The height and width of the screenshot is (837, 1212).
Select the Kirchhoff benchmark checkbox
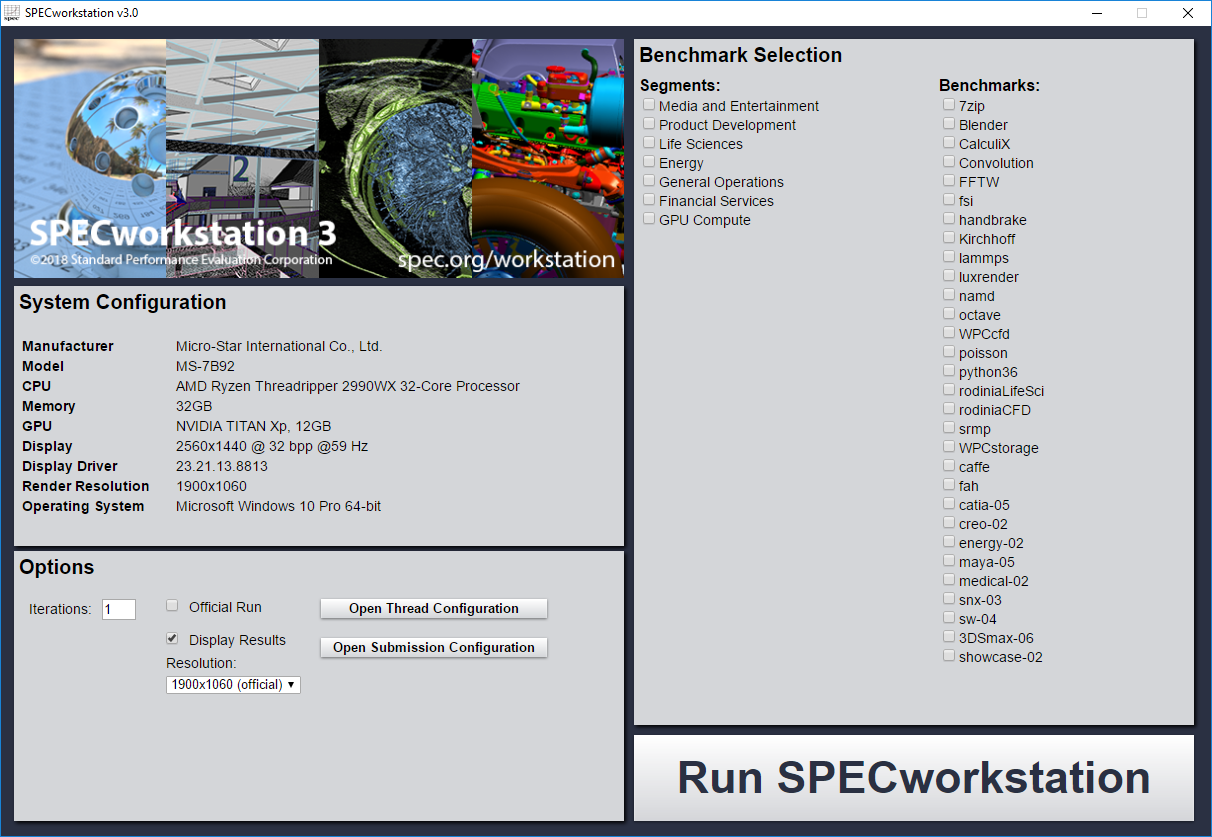coord(949,237)
